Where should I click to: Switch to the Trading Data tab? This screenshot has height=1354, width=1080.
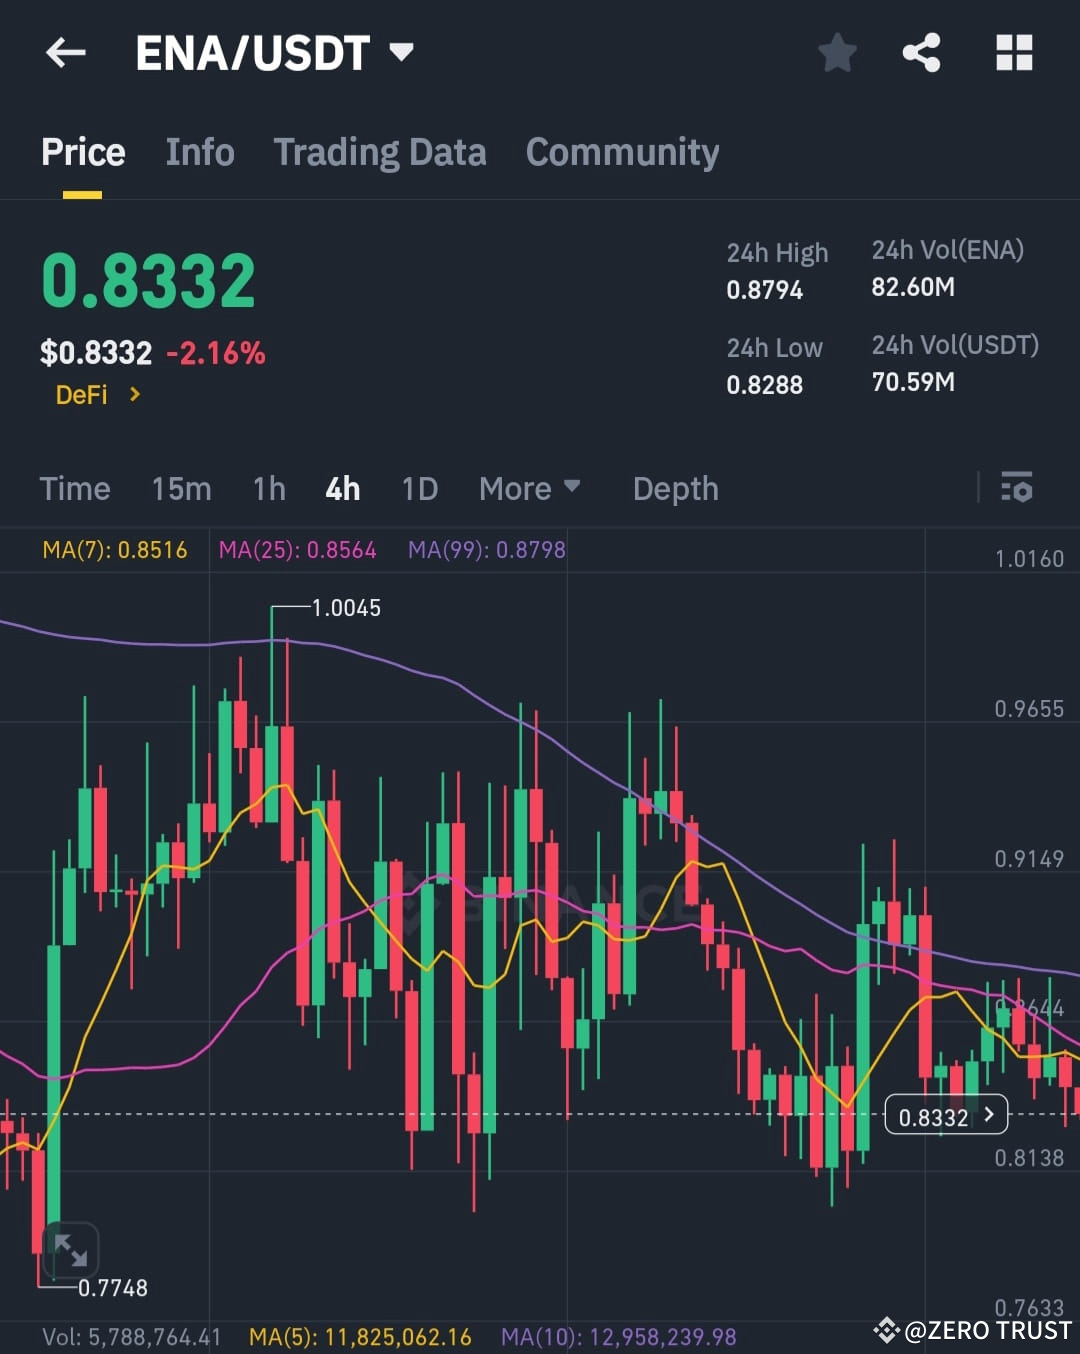(x=380, y=152)
